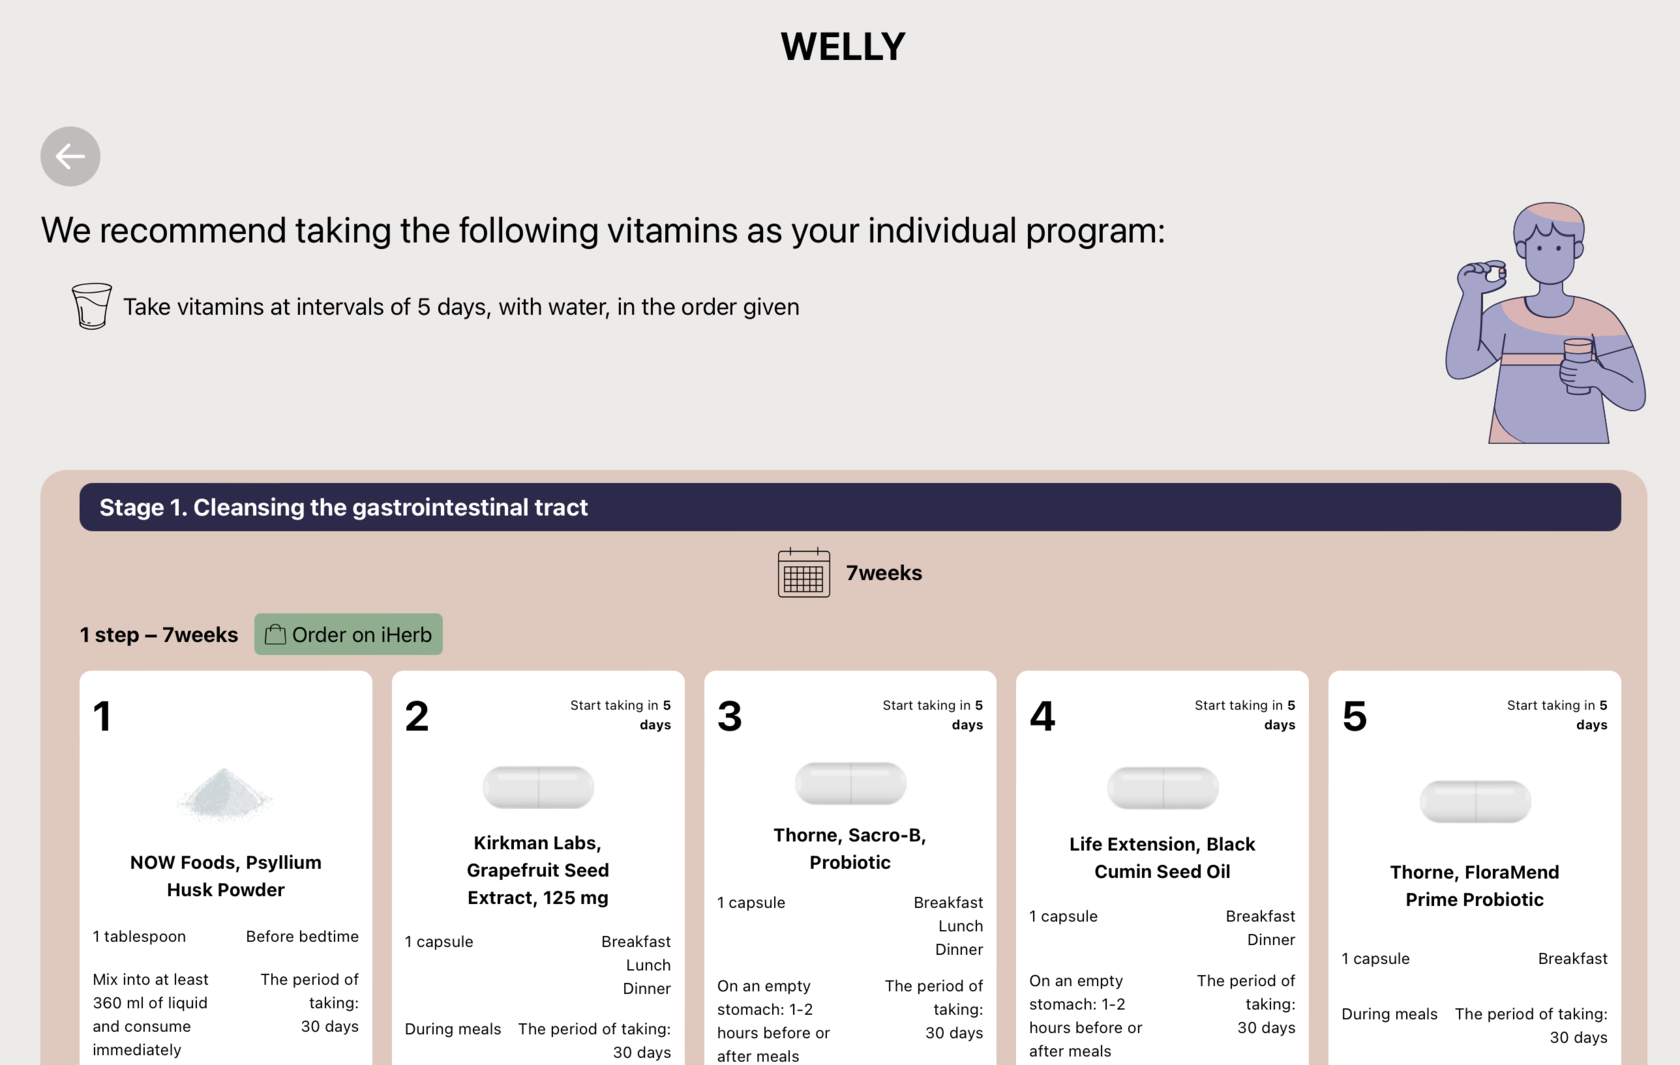Open the NOW Foods Psyllium Husk Powder title

point(226,876)
